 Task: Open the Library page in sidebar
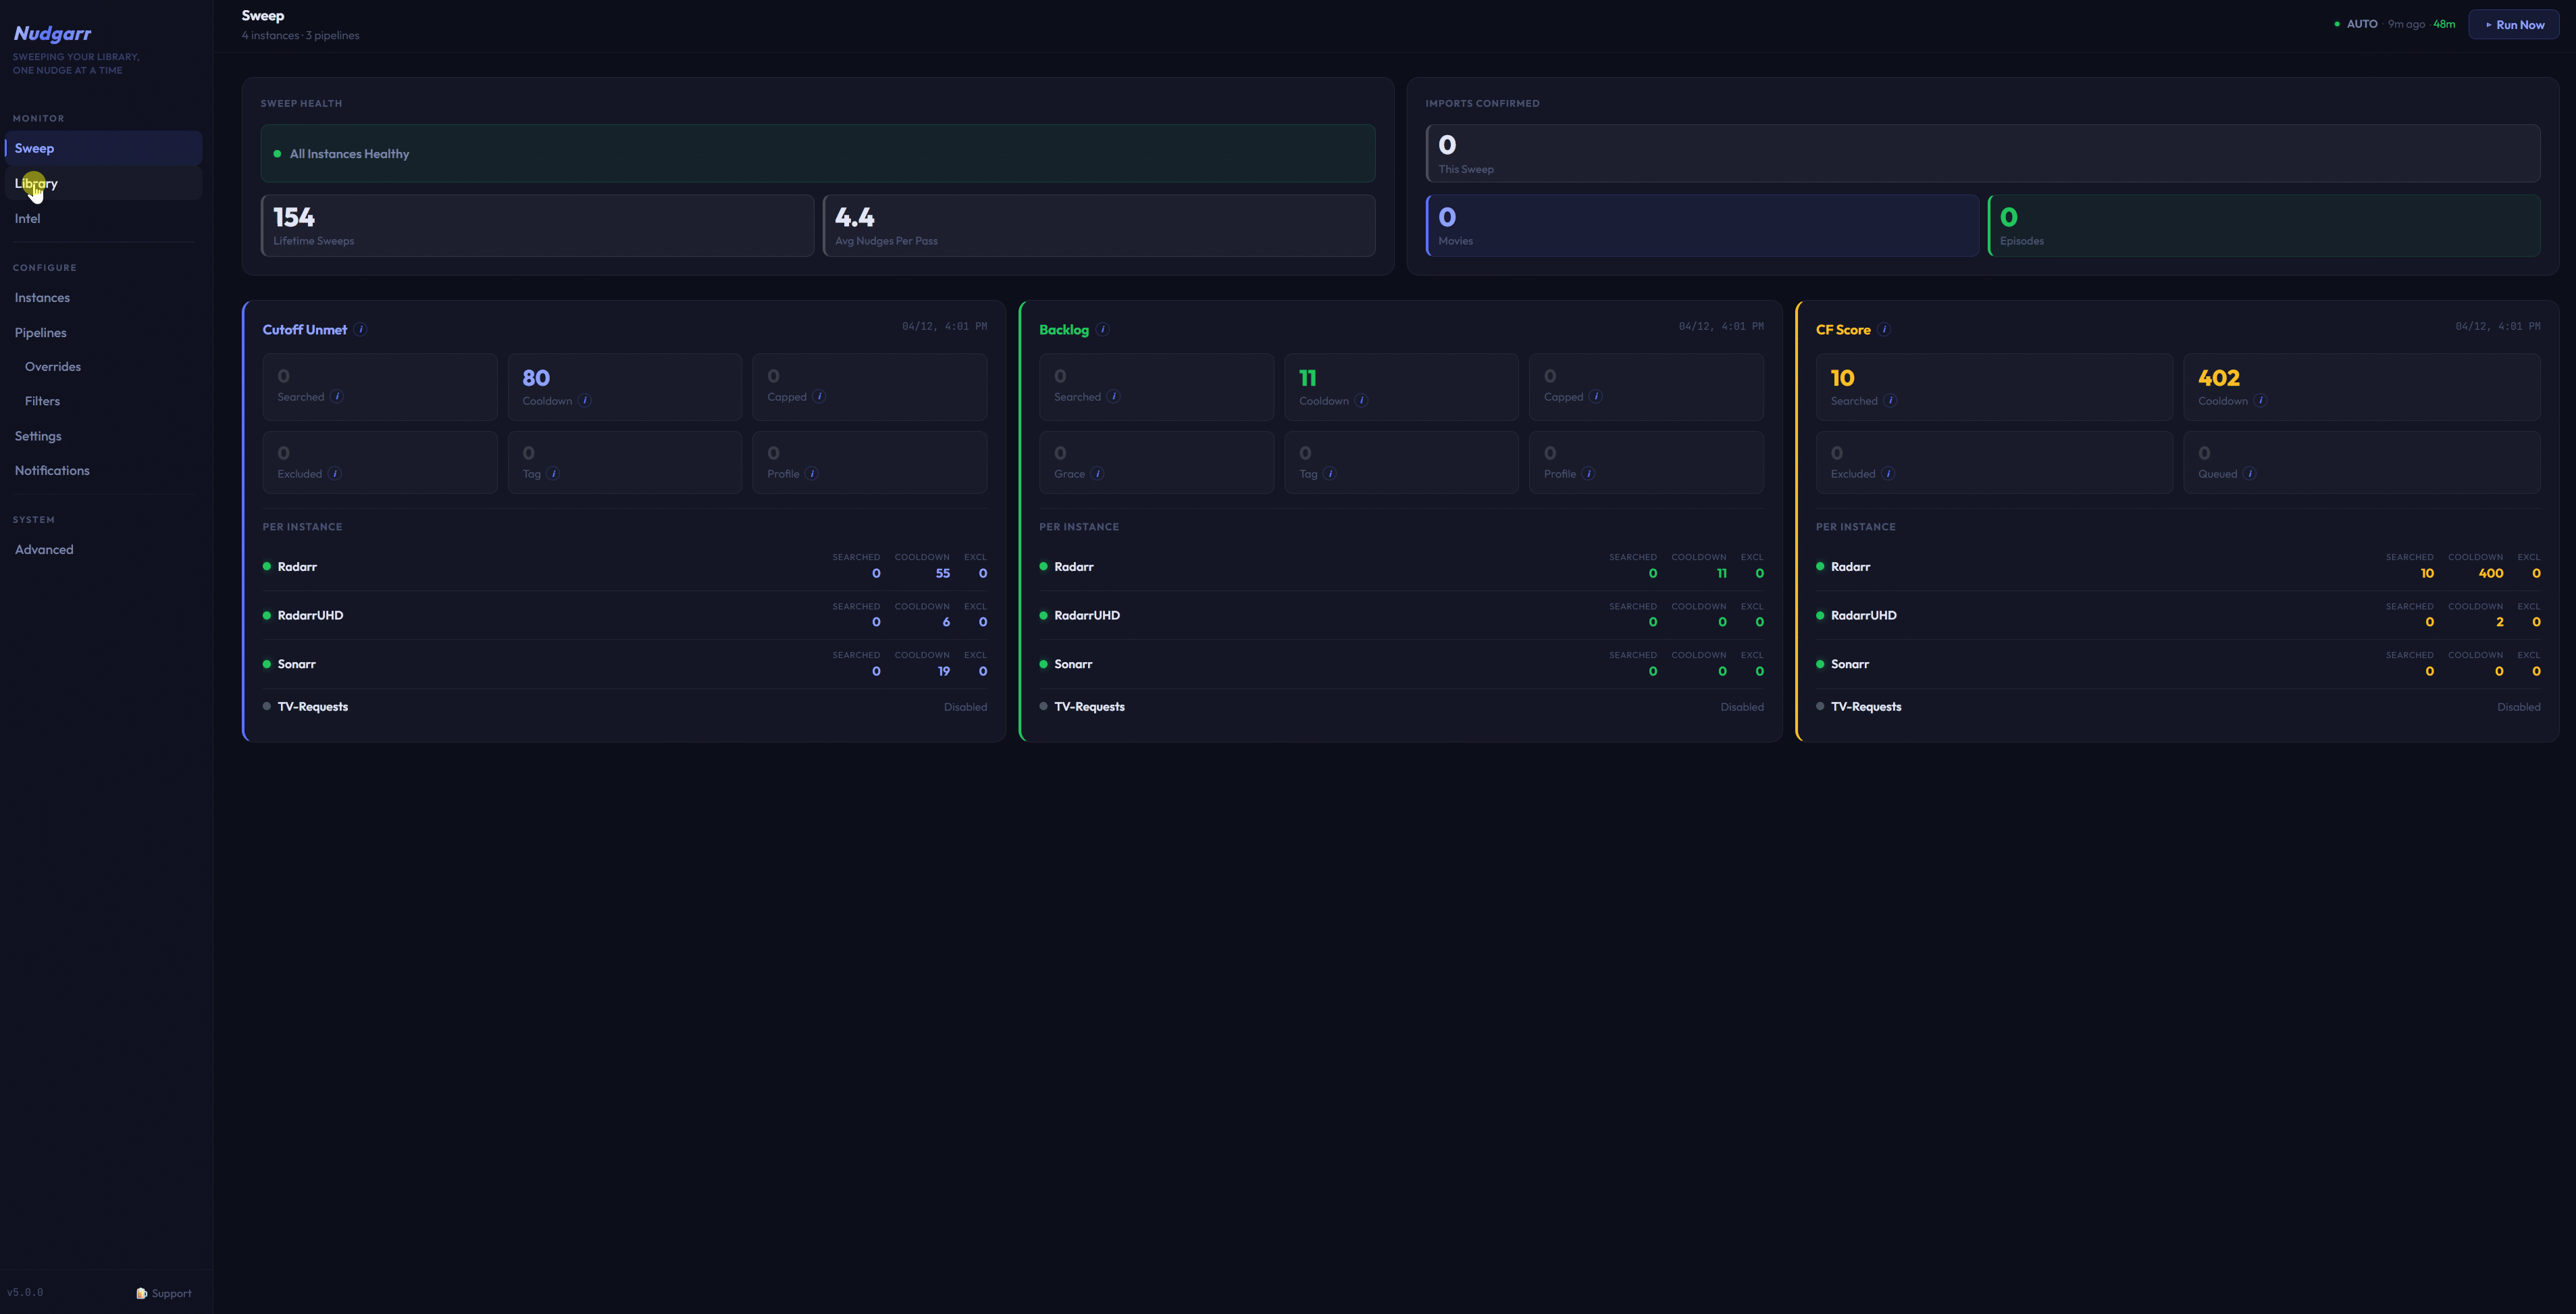click(104, 183)
